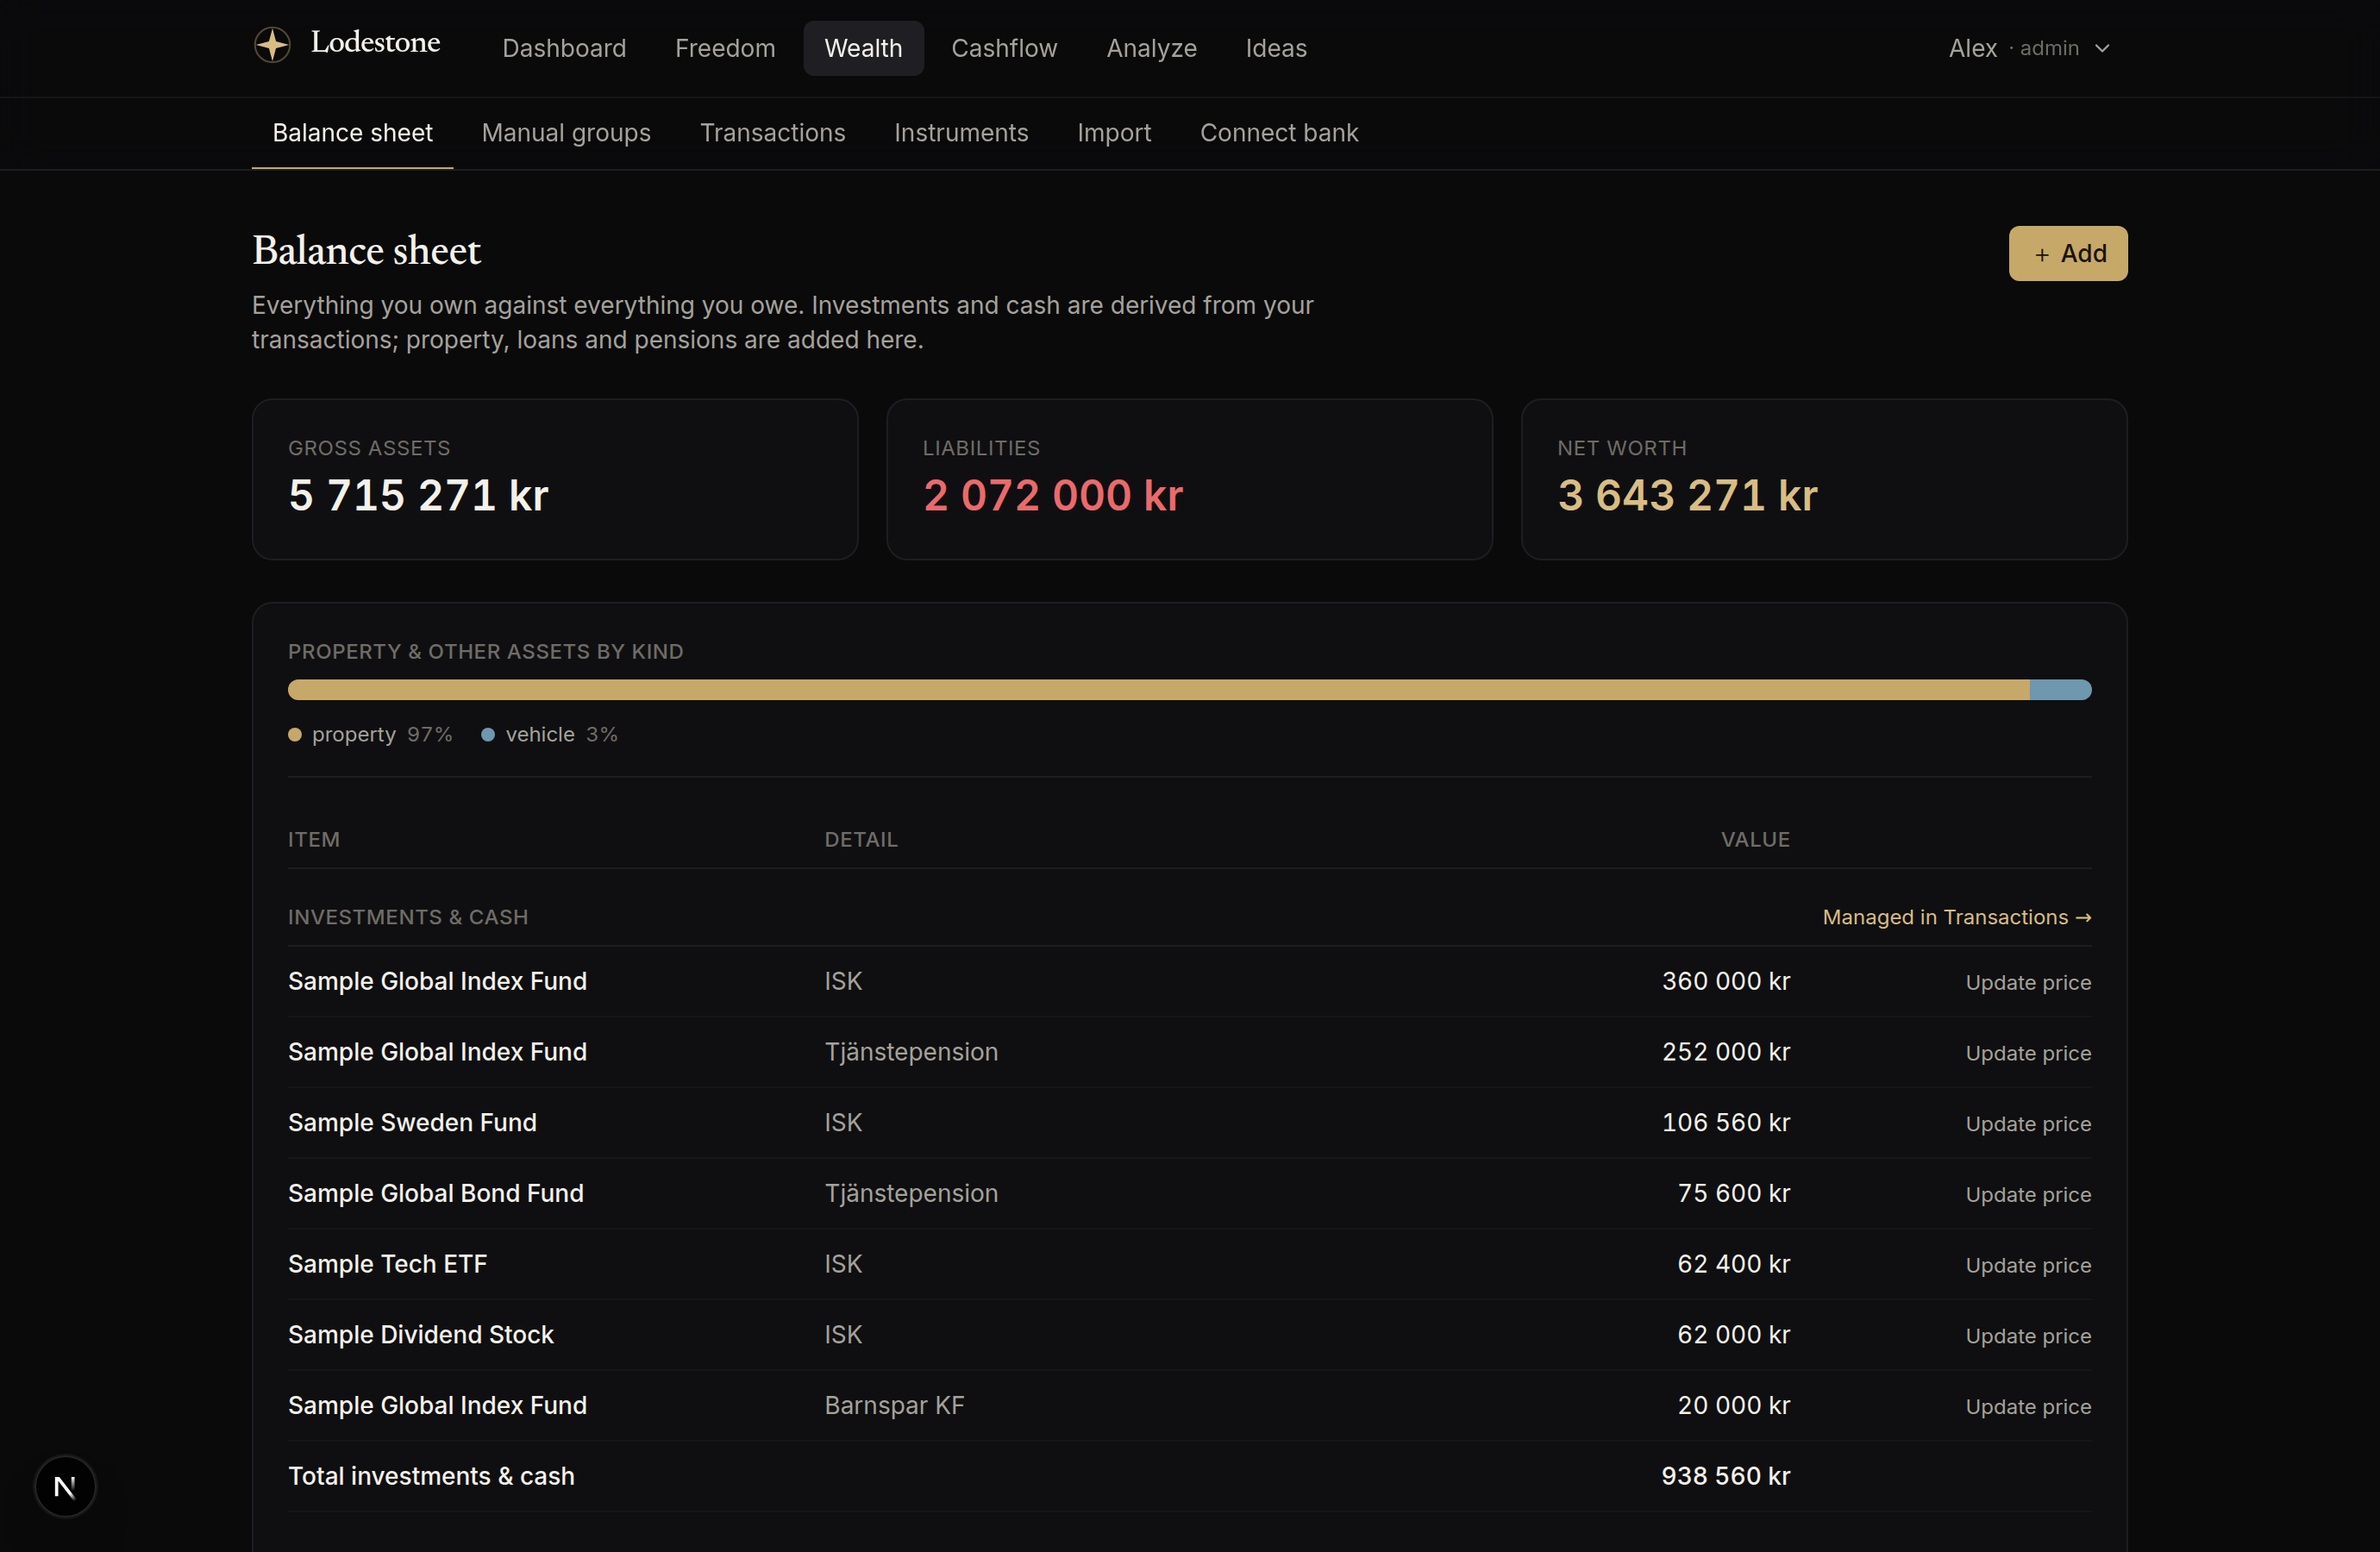Screen dimensions: 2380x1552
Task: Go to the Analyze section
Action: (1151, 48)
